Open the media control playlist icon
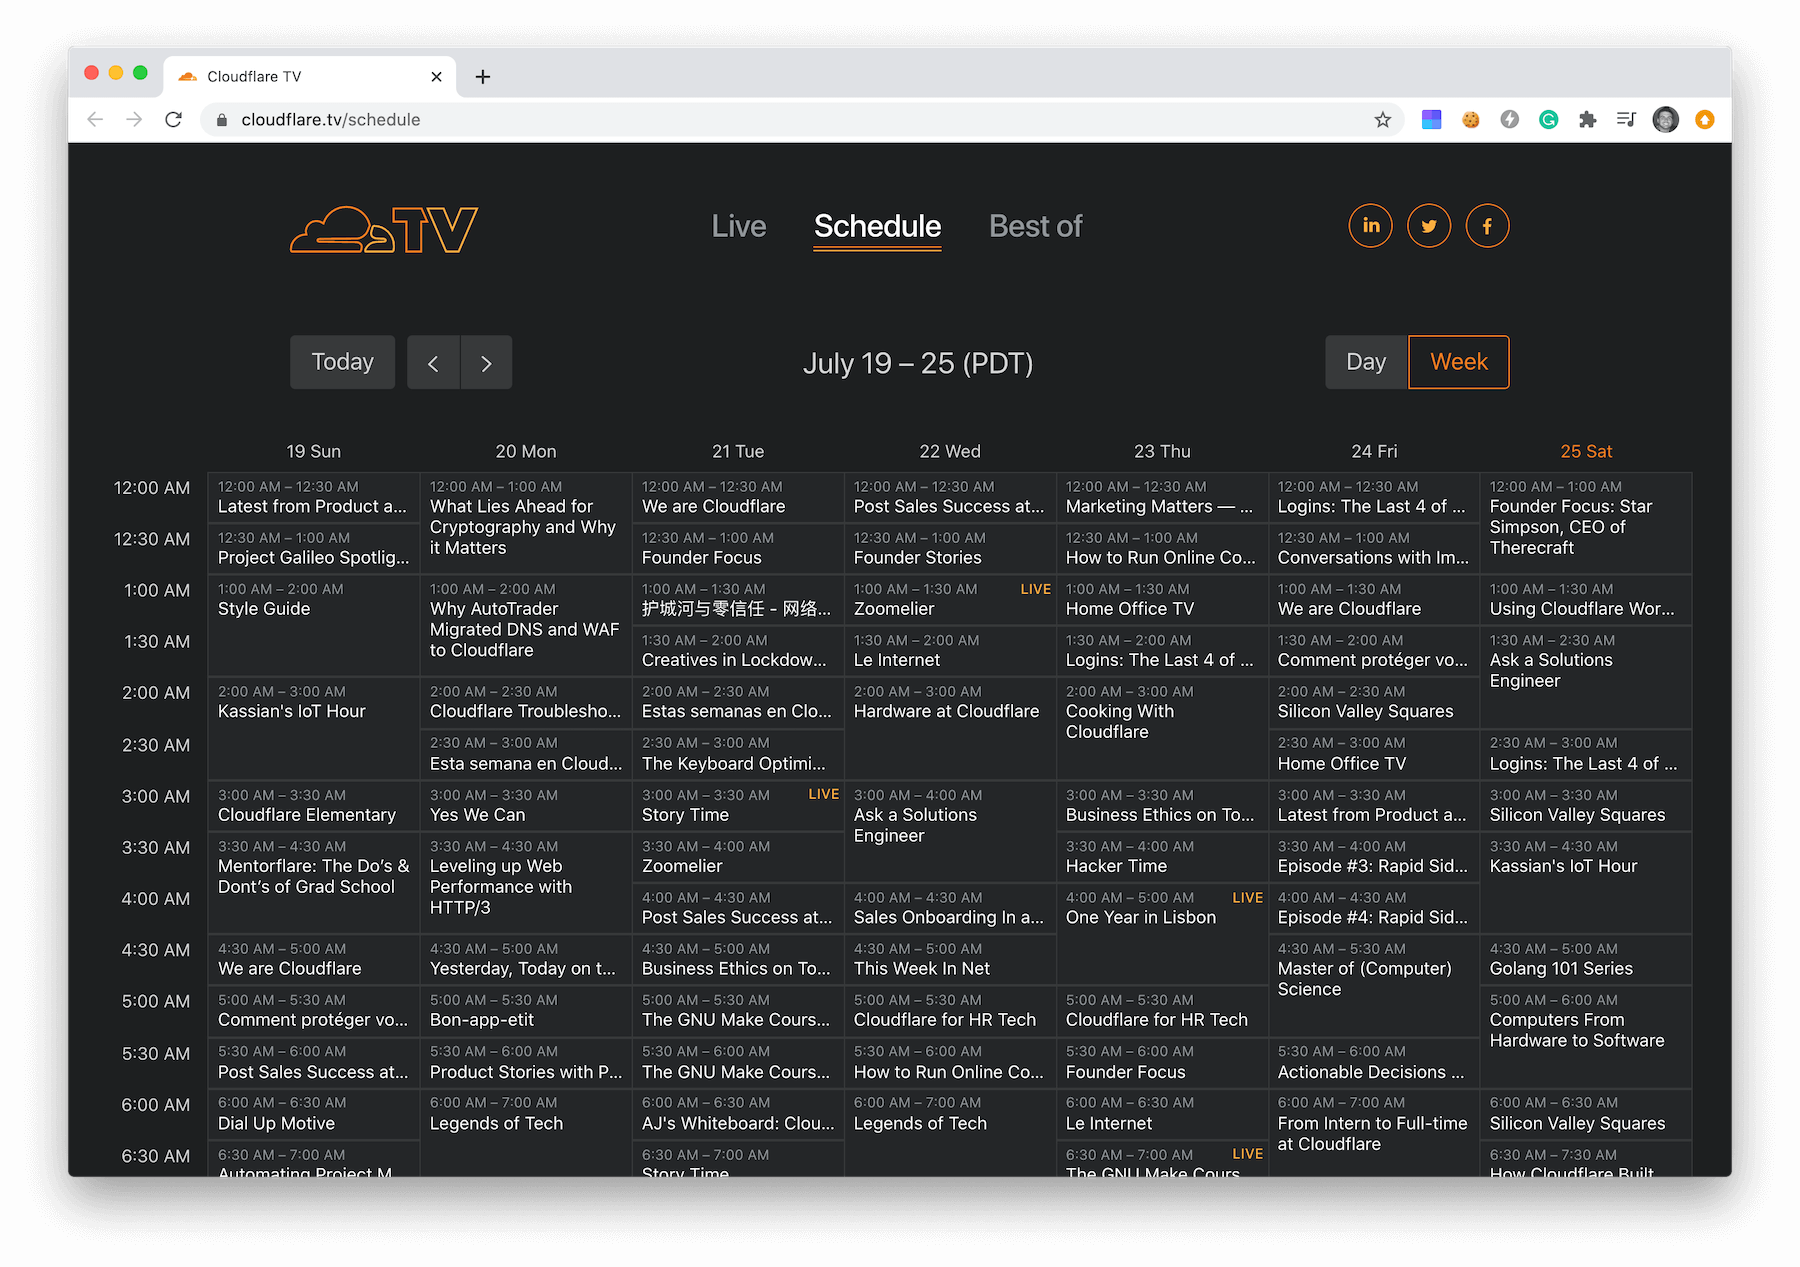The width and height of the screenshot is (1800, 1267). coord(1626,120)
